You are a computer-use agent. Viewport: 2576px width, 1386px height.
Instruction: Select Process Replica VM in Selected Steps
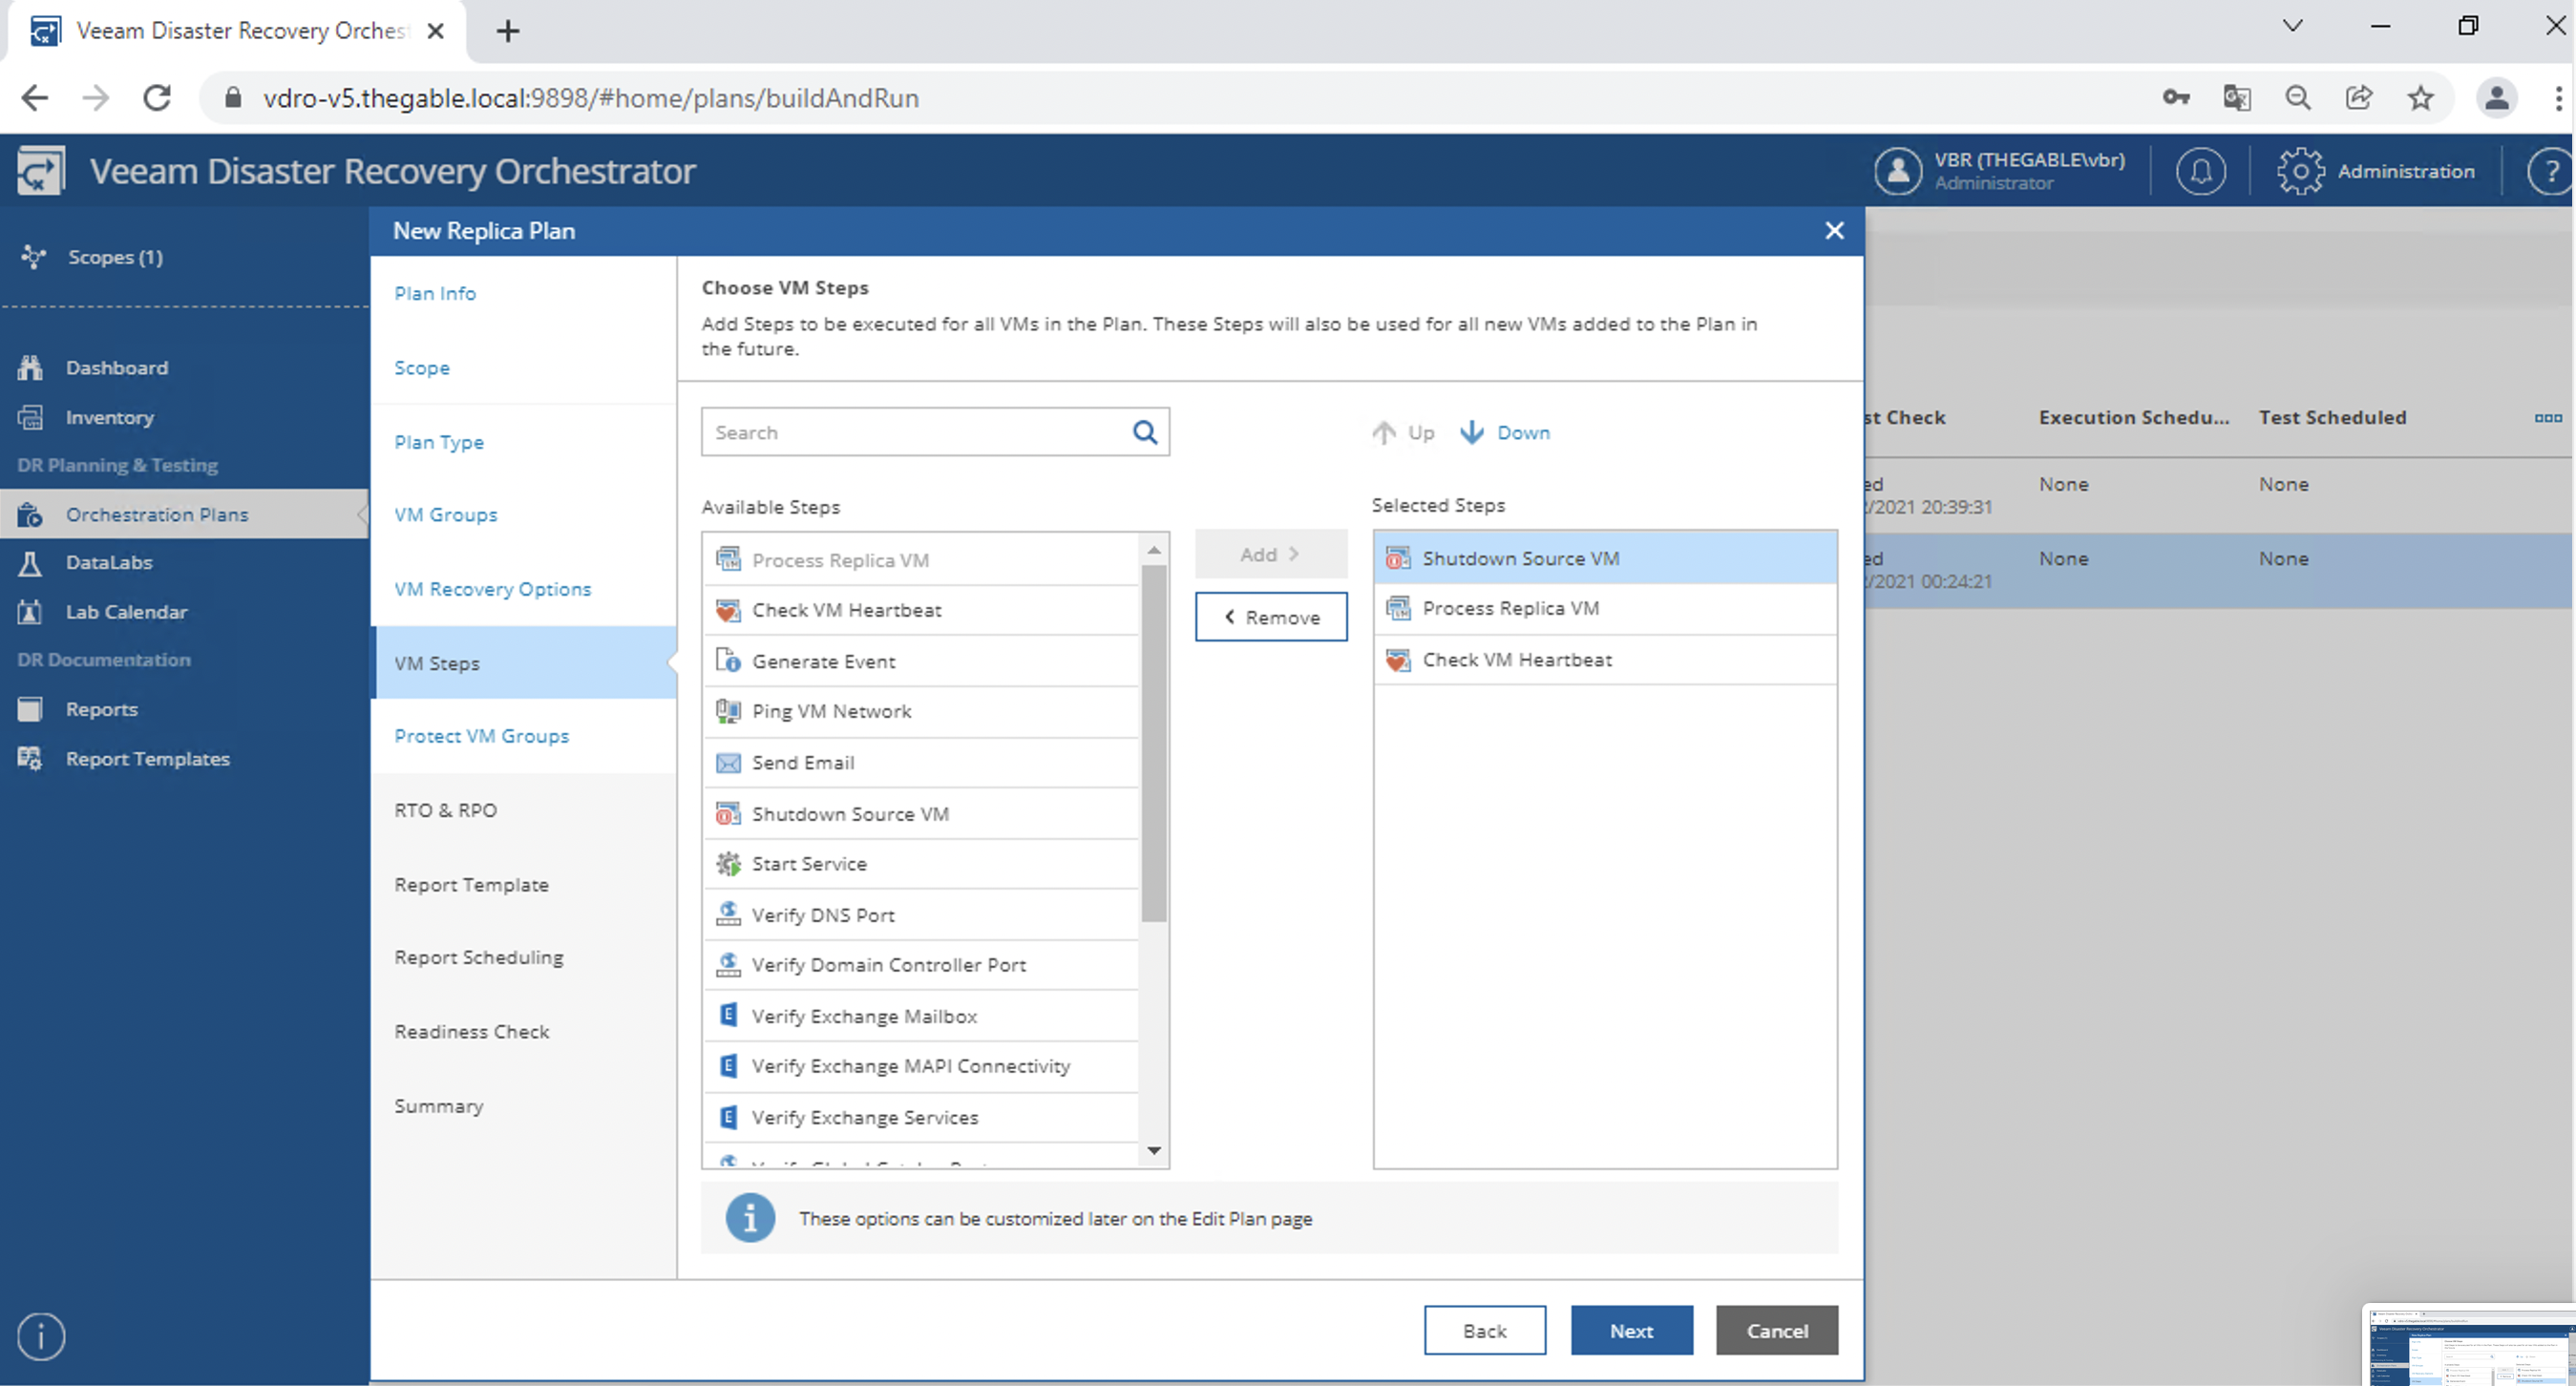[x=1605, y=608]
